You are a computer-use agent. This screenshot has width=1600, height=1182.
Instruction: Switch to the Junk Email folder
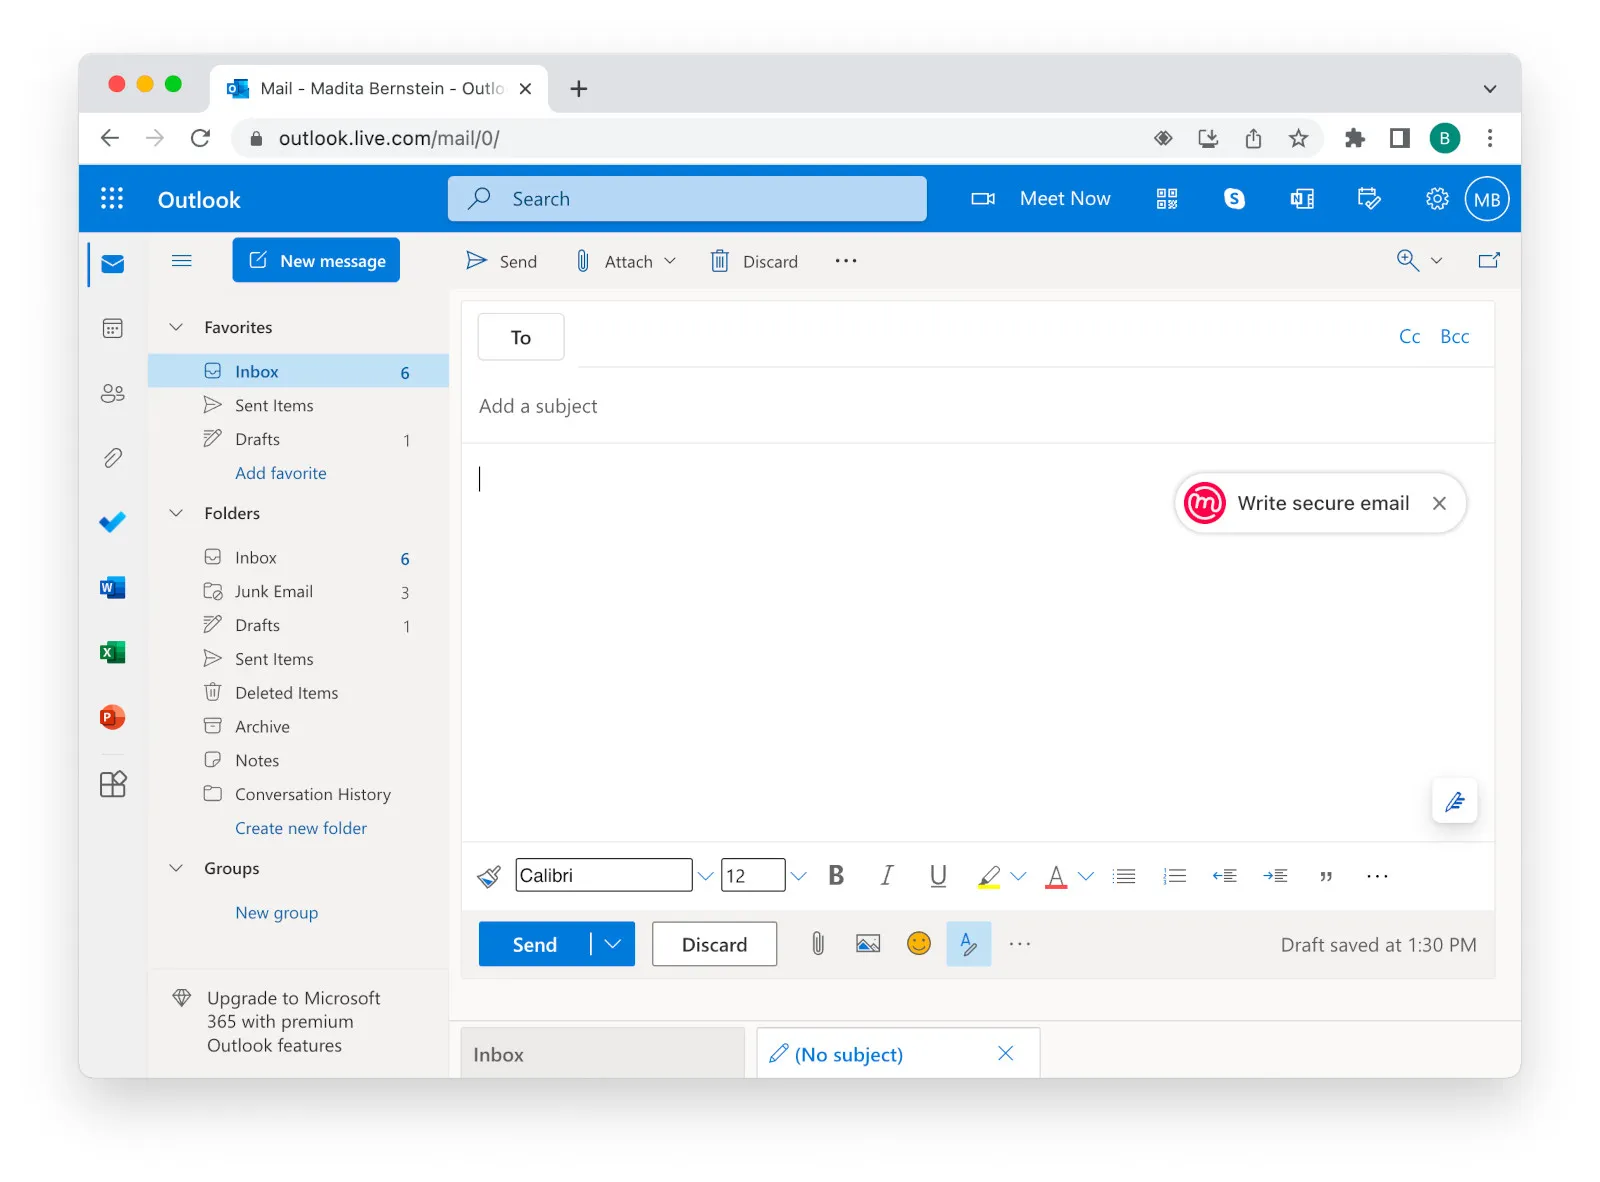coord(274,591)
